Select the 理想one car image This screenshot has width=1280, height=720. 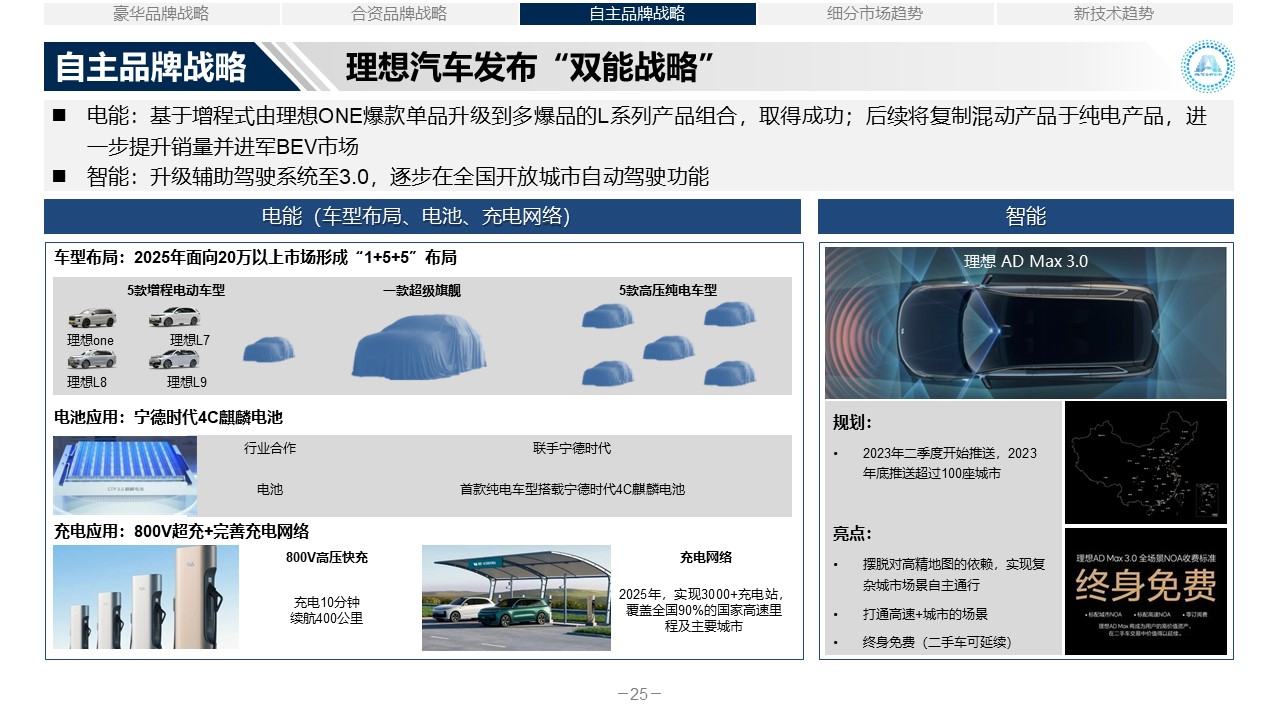coord(92,319)
